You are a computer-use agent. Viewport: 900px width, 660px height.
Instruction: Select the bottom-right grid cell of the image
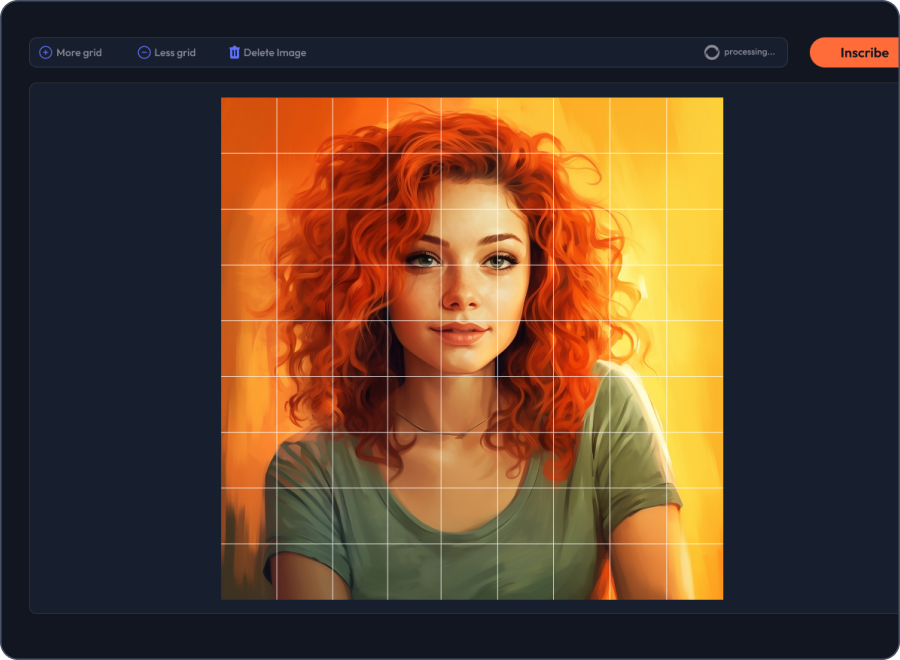(695, 572)
